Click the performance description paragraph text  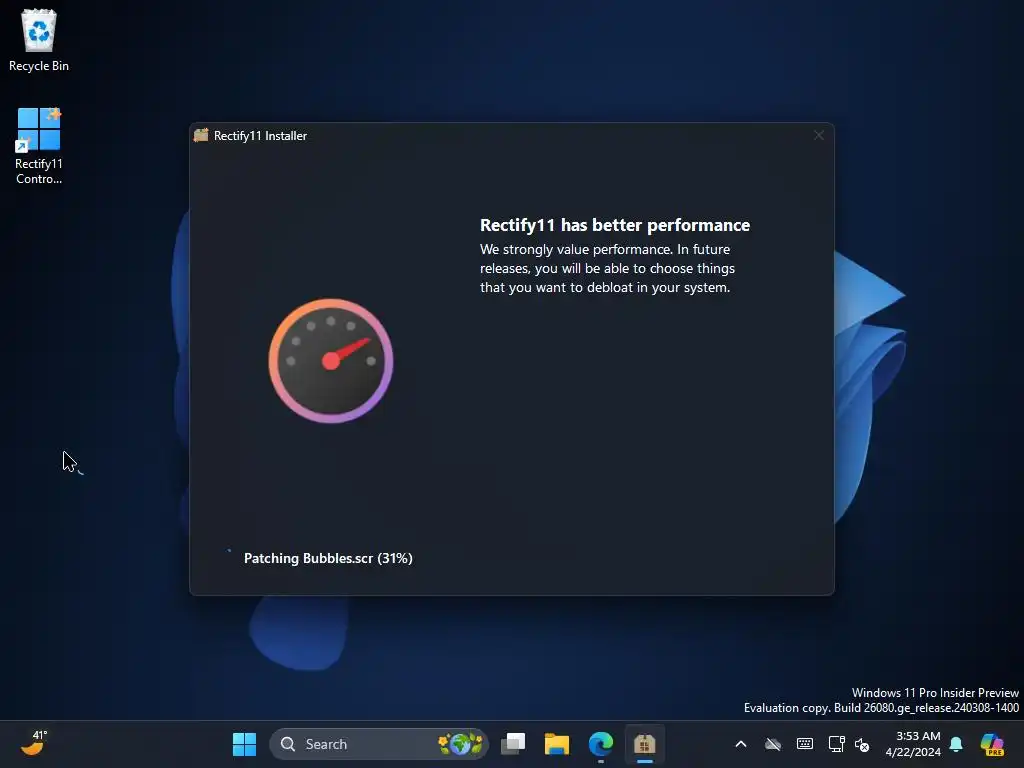pos(607,268)
